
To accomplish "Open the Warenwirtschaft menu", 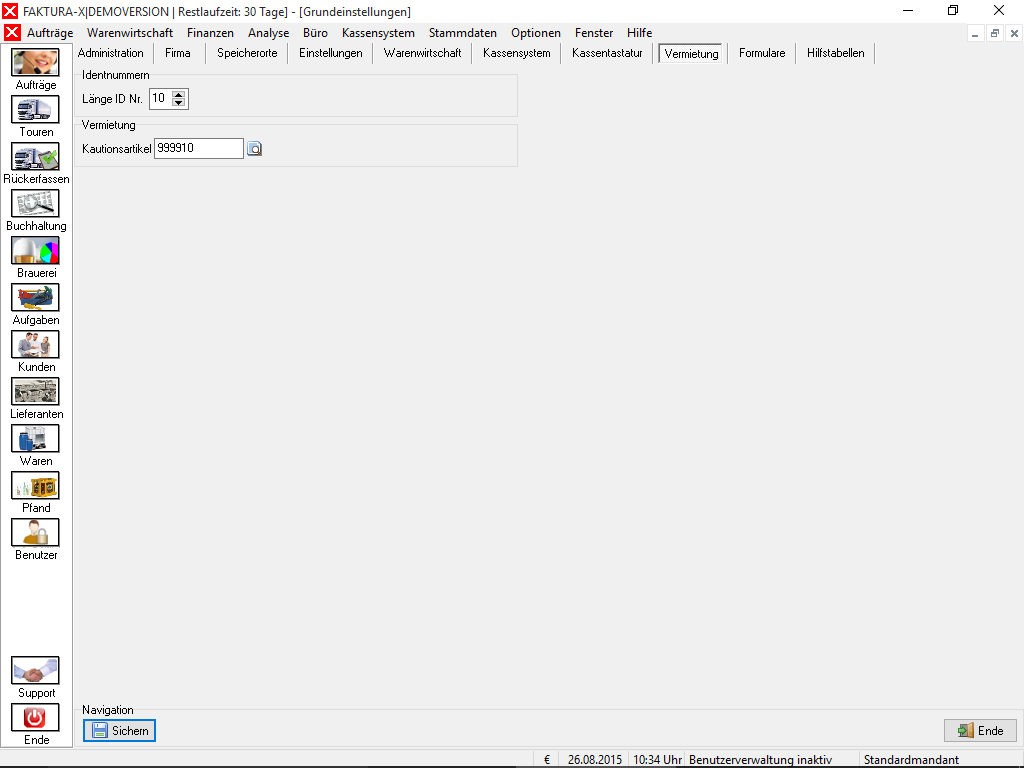I will point(130,33).
